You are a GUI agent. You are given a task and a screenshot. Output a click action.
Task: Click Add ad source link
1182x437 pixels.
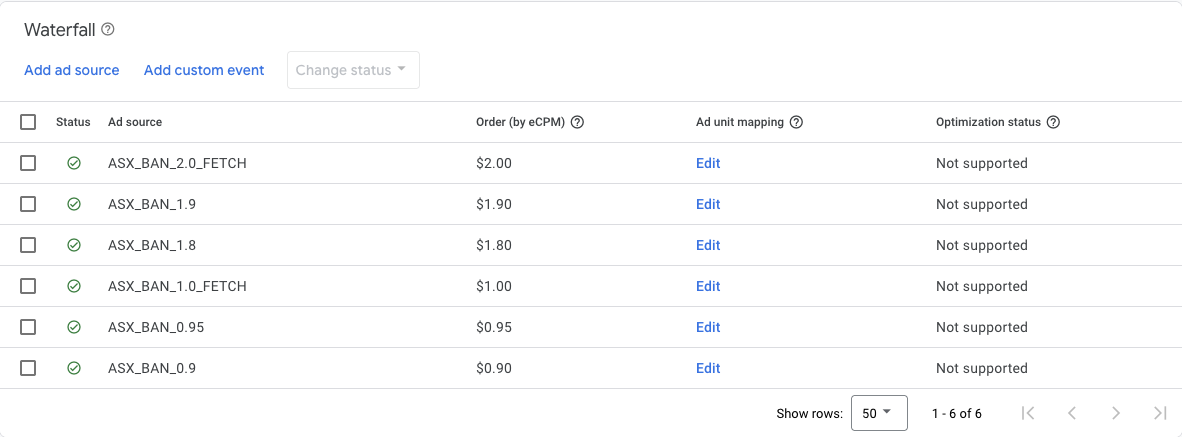point(72,70)
